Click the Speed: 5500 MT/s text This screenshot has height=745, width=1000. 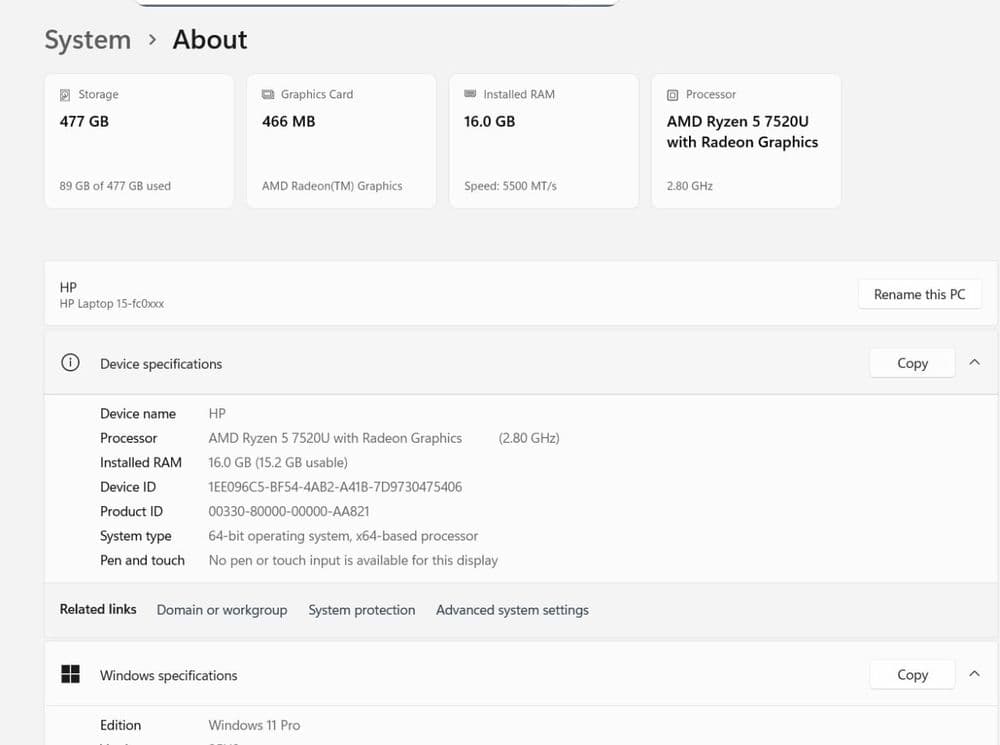click(510, 186)
